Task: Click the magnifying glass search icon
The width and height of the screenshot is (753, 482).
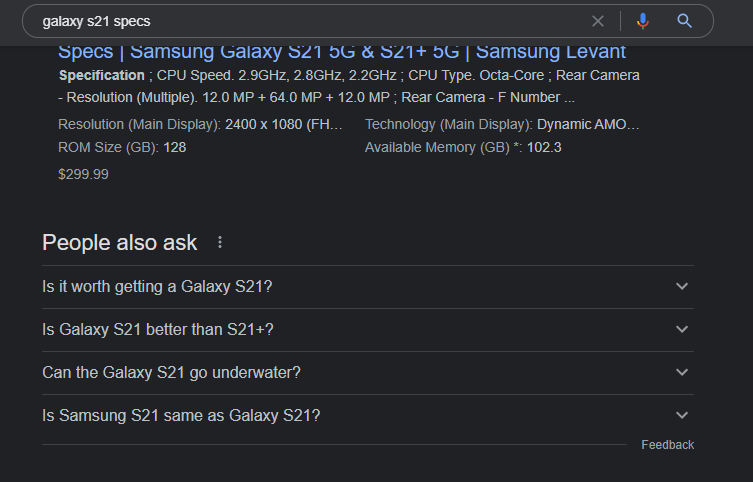Action: click(x=685, y=21)
